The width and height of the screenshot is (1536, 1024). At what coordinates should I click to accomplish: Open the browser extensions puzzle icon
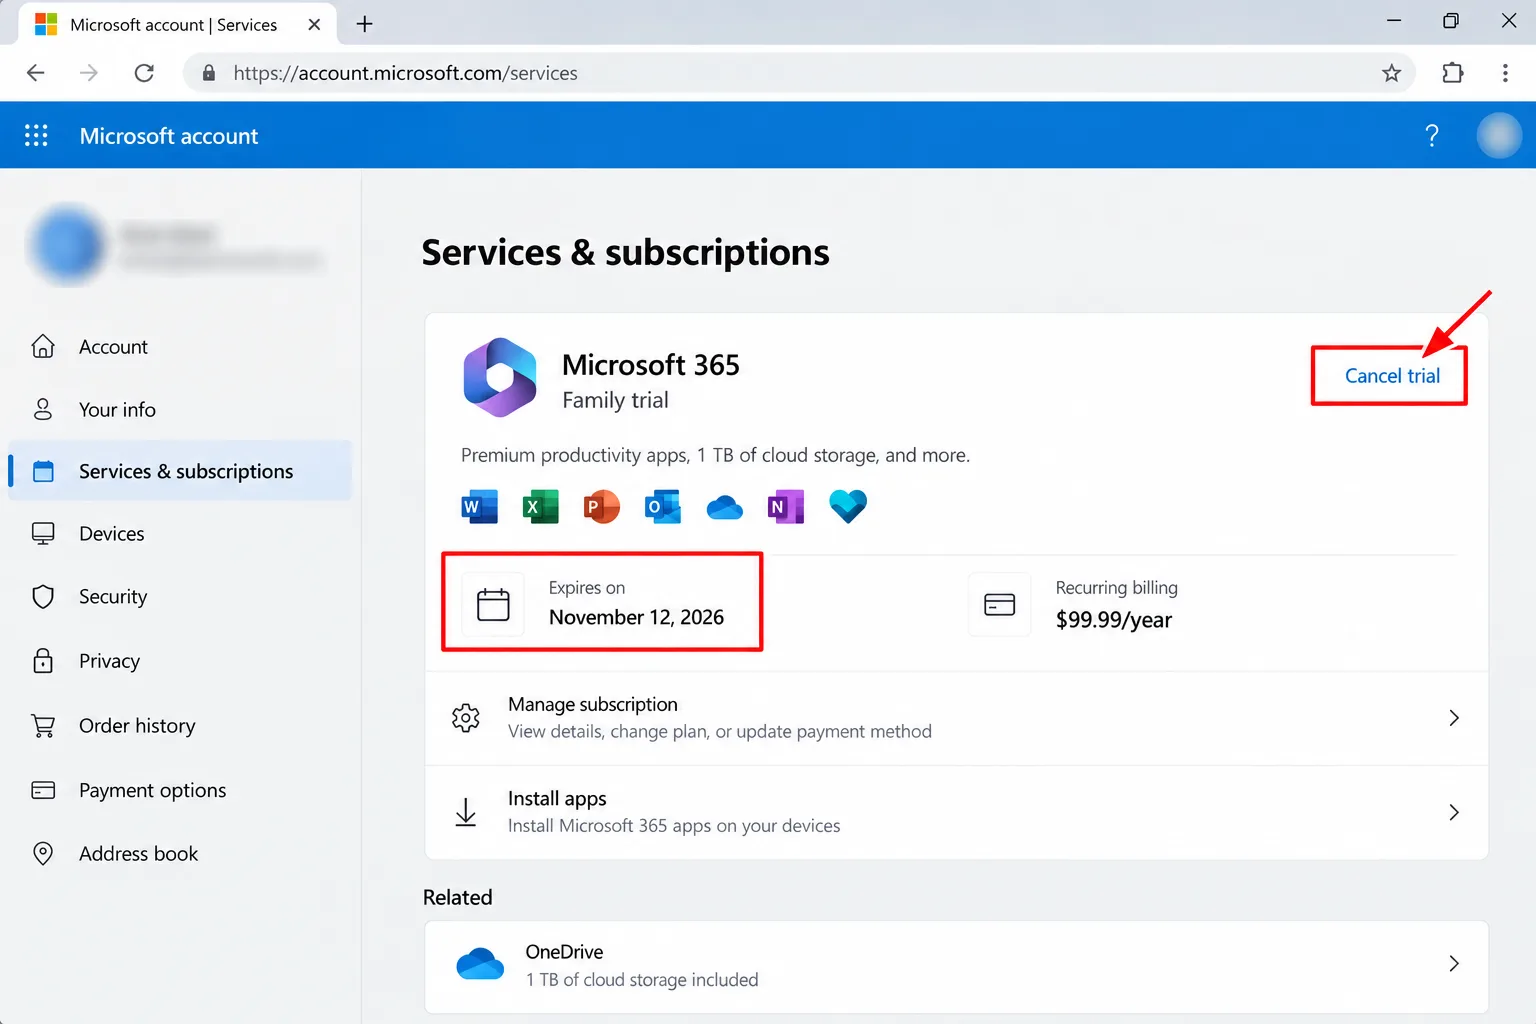(1453, 73)
